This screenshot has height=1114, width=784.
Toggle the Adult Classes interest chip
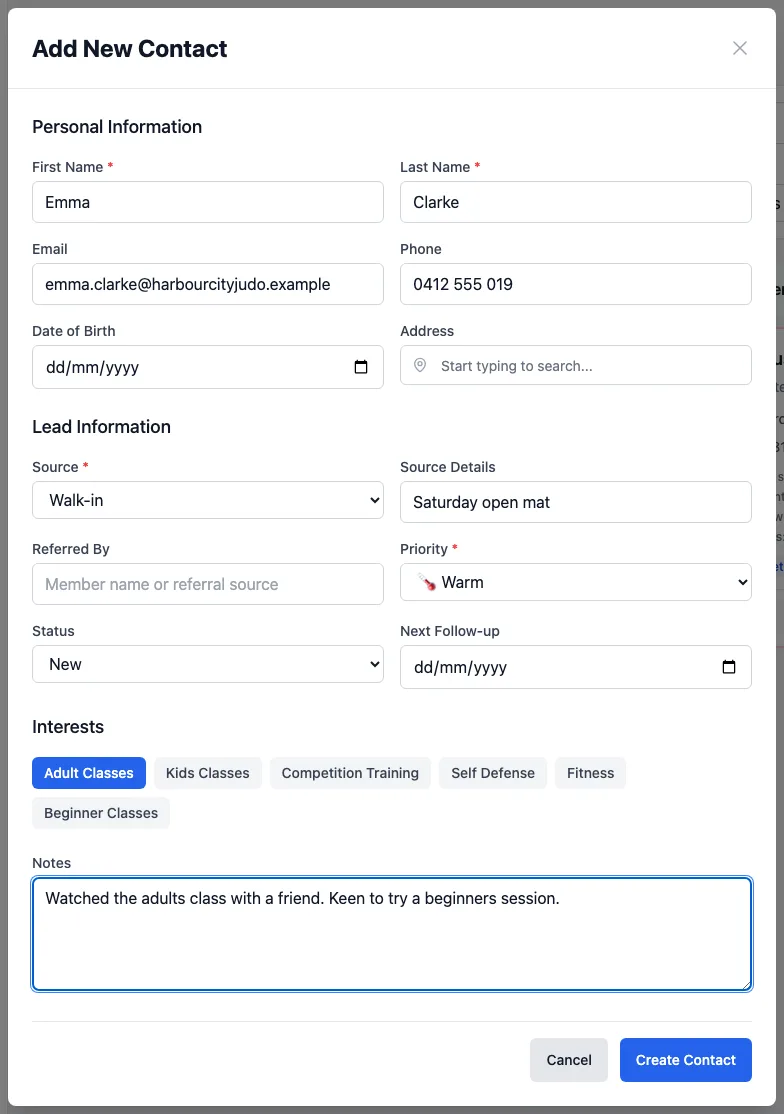coord(89,773)
